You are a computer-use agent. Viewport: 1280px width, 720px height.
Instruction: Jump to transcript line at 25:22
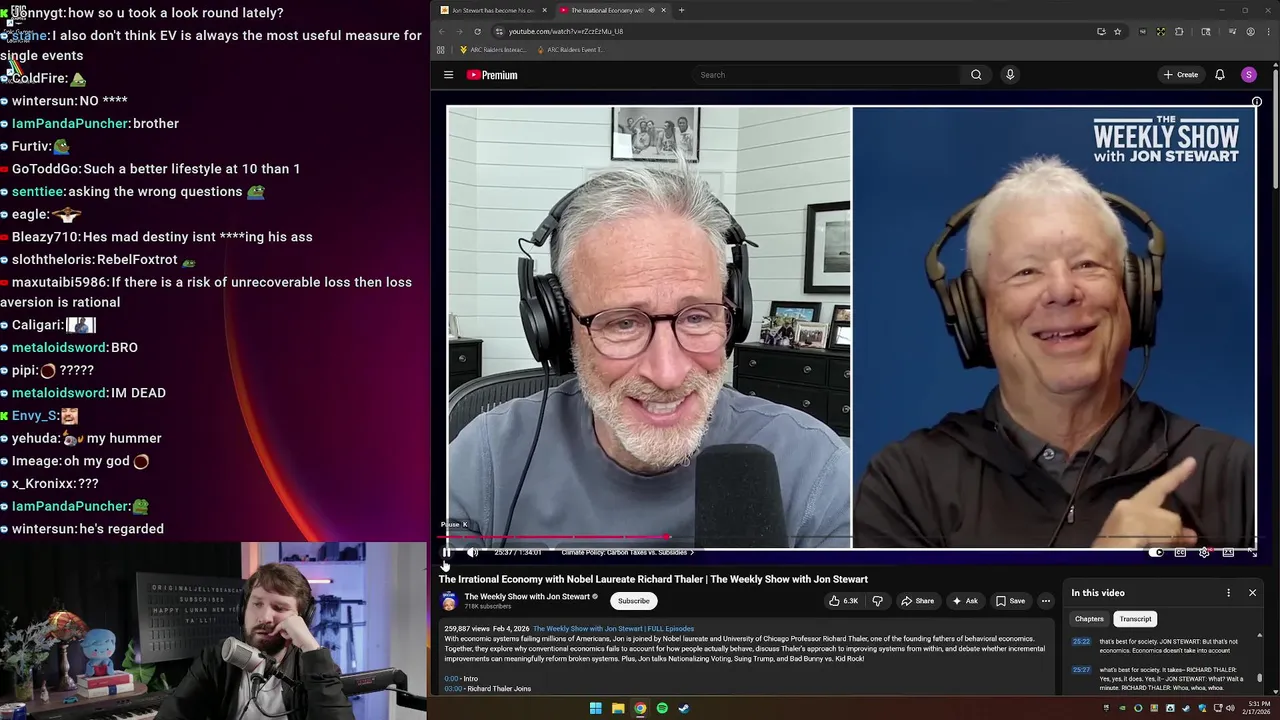[1081, 641]
